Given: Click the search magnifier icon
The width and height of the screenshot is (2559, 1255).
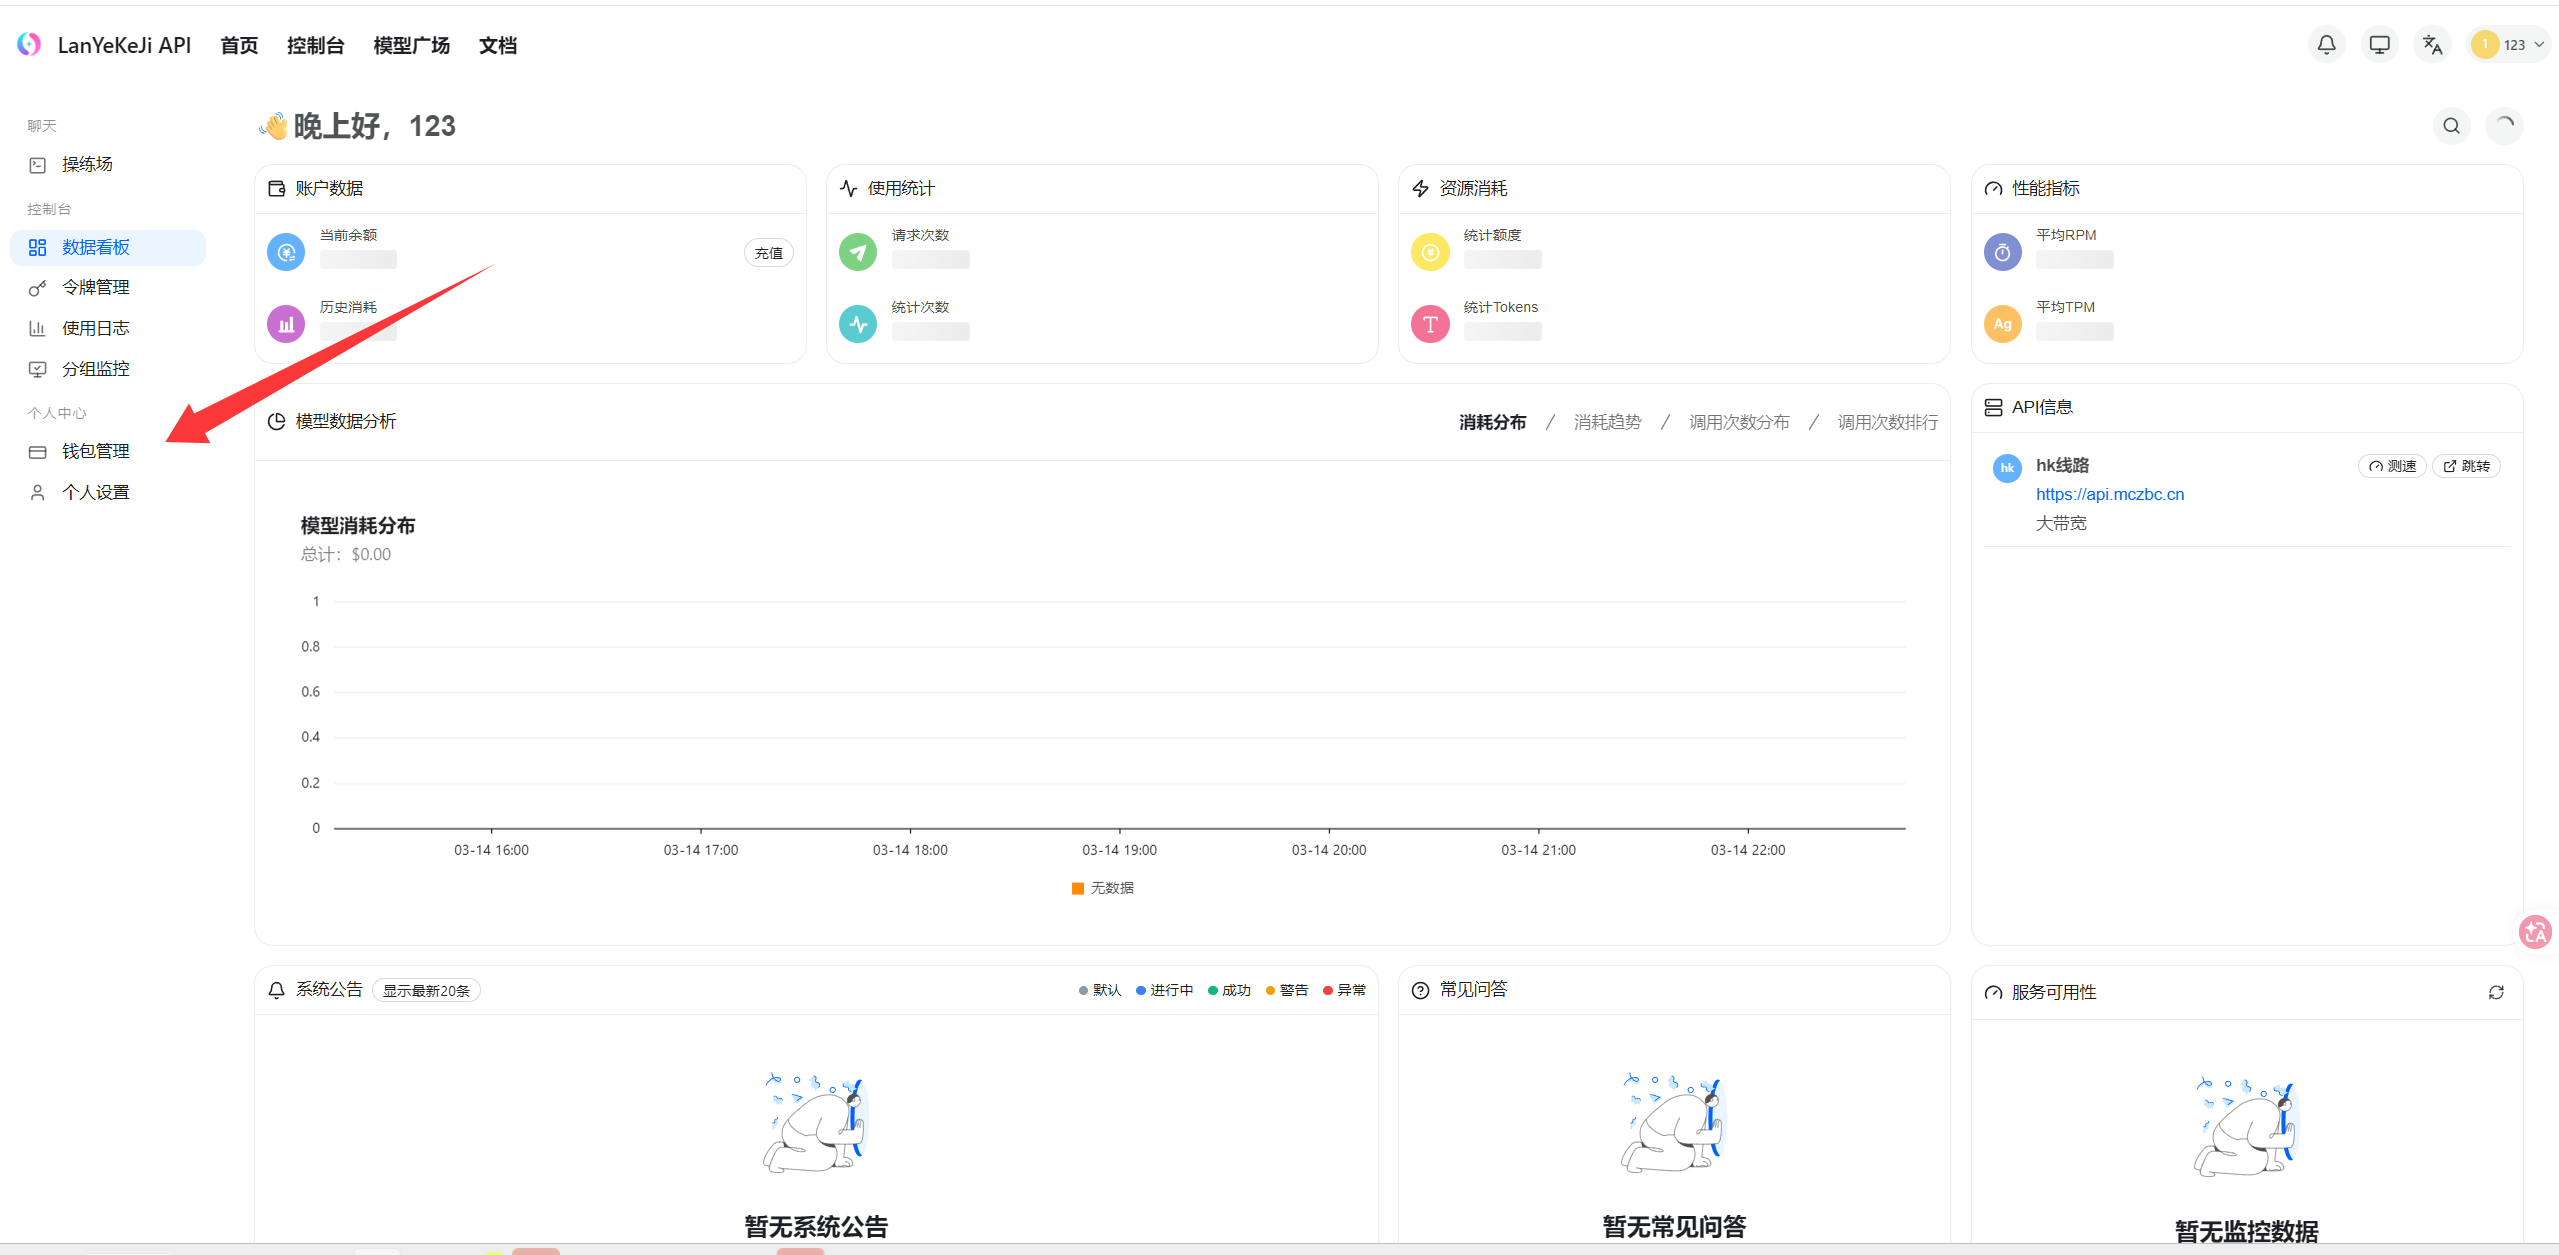Looking at the screenshot, I should click(2452, 126).
